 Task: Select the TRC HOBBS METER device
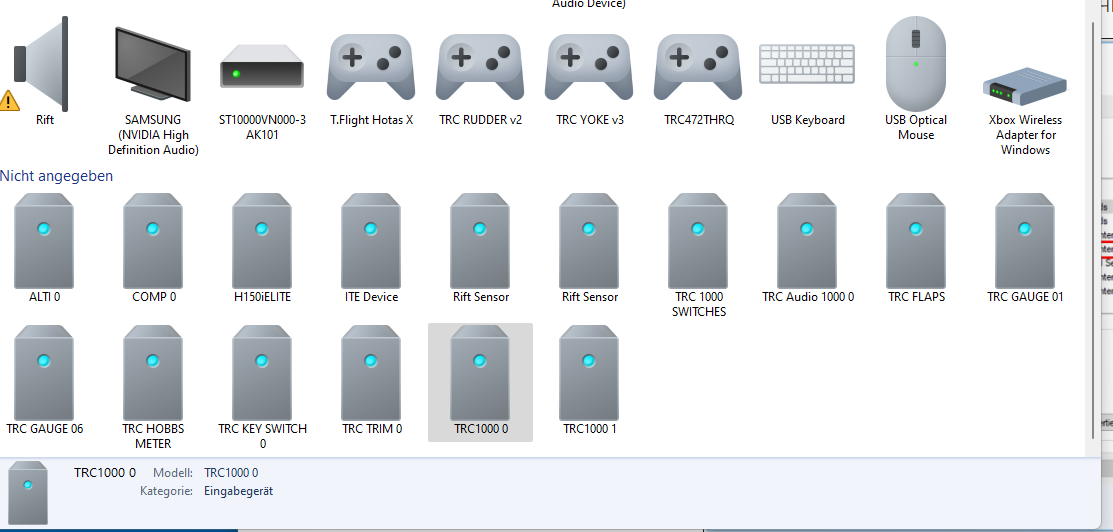pos(153,388)
